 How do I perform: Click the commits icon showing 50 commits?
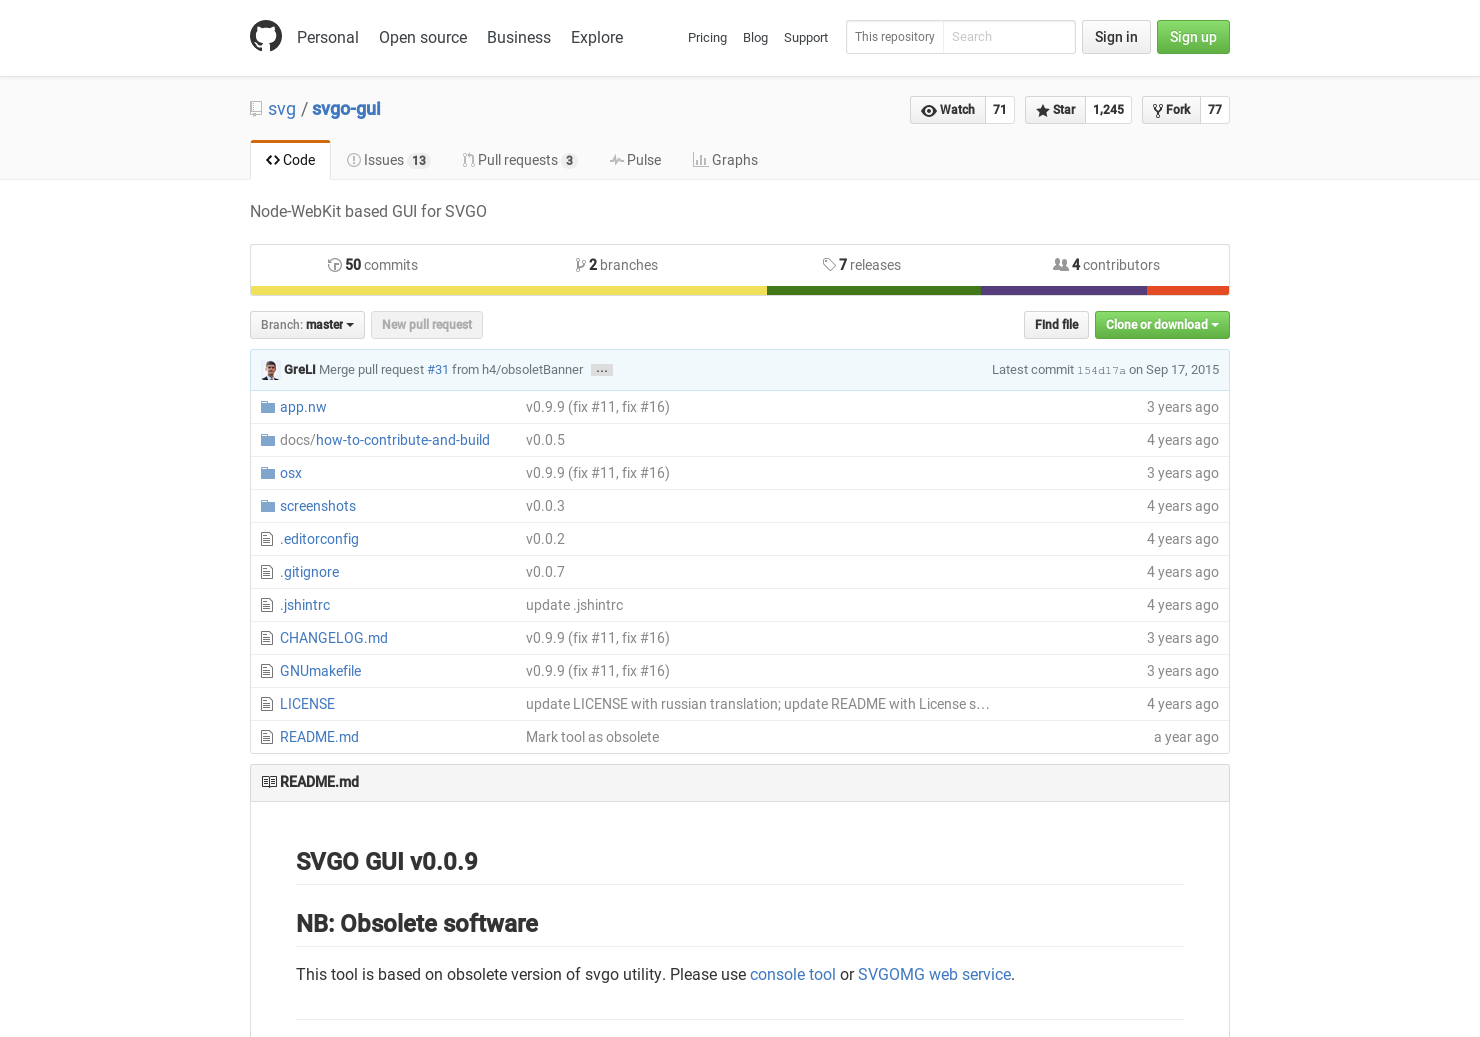tap(335, 264)
